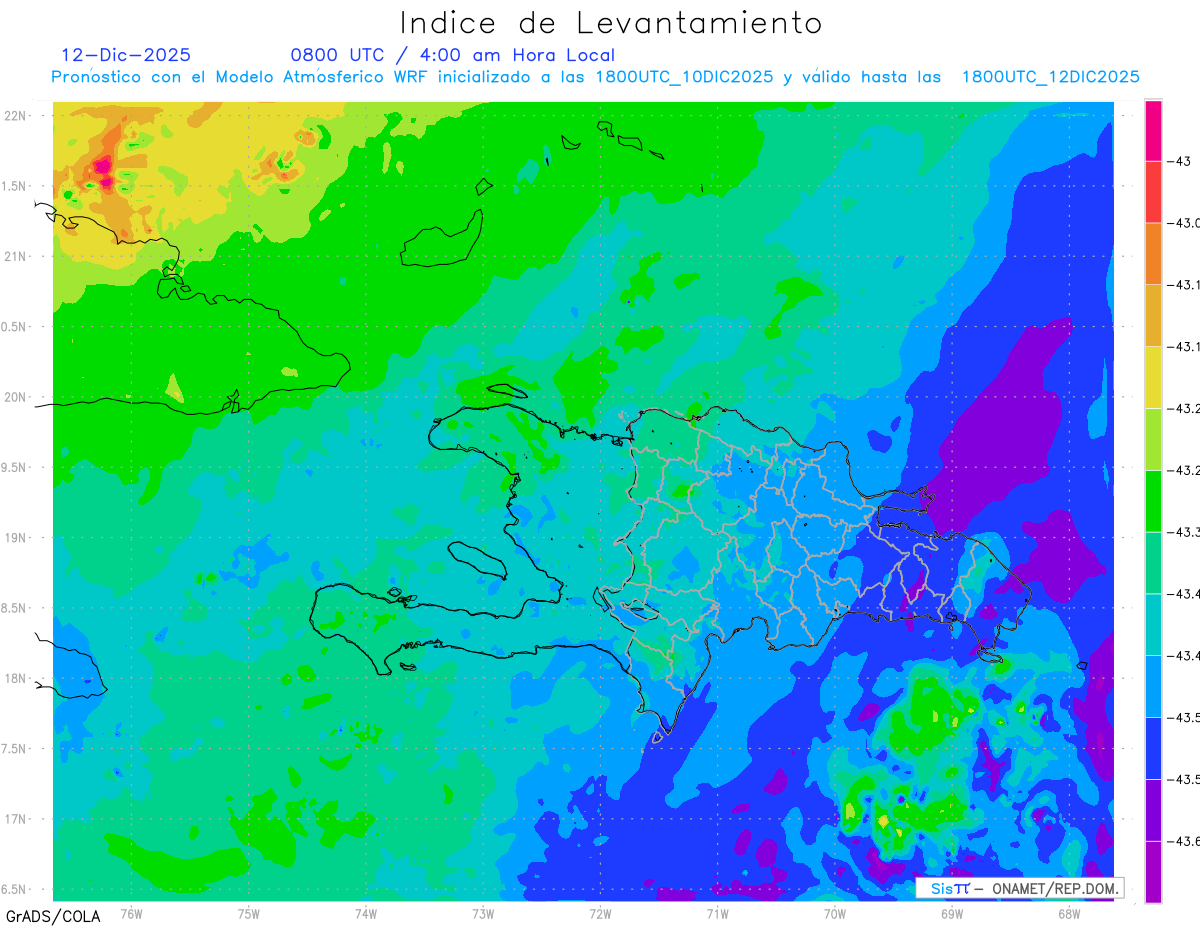Click the date label '12-Dic-2025'
The height and width of the screenshot is (927, 1200).
pos(126,55)
